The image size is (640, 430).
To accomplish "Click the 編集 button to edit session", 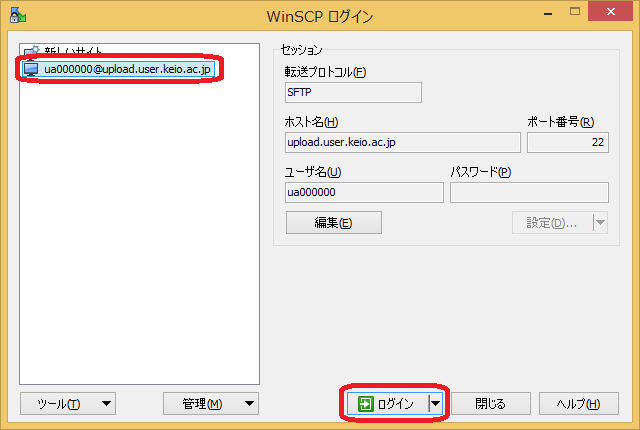I will (333, 222).
